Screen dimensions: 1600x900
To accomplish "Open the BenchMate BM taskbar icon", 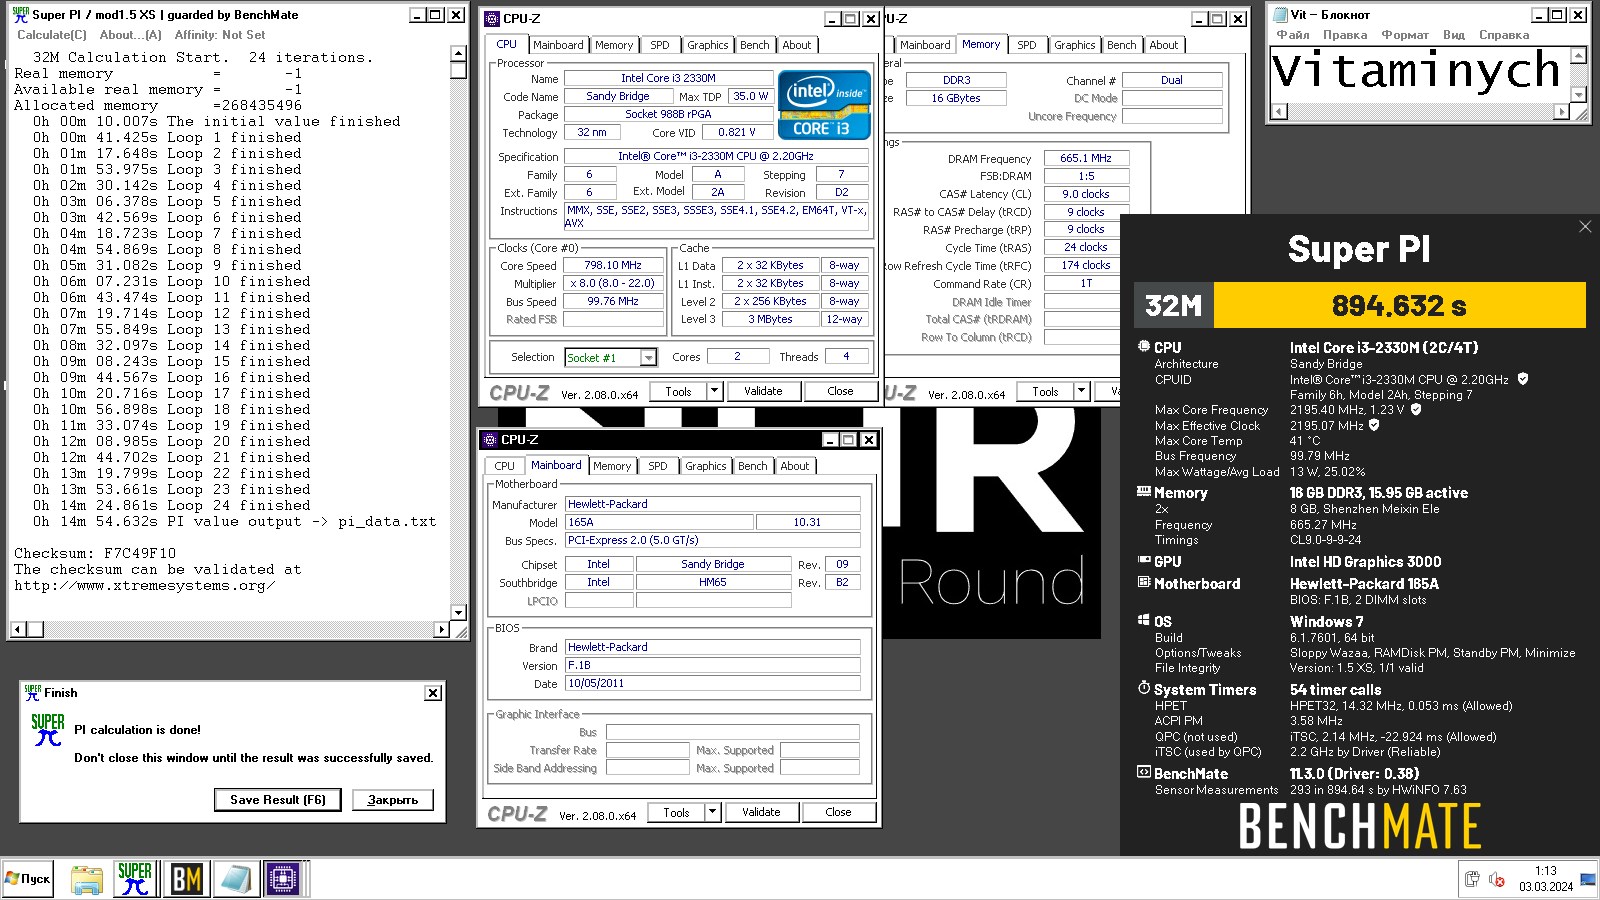I will (x=186, y=879).
